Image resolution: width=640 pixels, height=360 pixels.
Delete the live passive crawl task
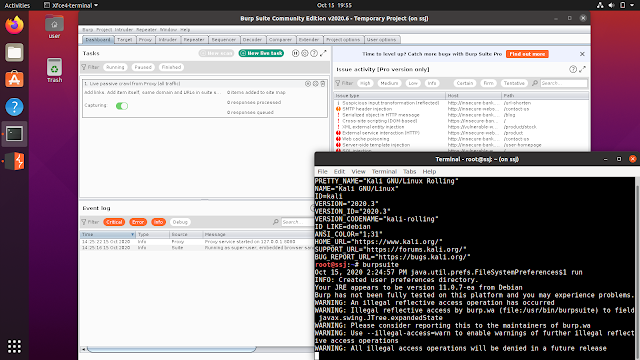pyautogui.click(x=323, y=84)
